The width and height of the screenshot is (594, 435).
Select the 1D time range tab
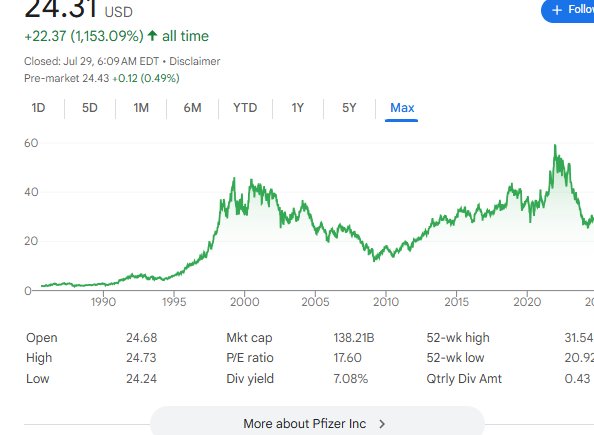coord(38,108)
